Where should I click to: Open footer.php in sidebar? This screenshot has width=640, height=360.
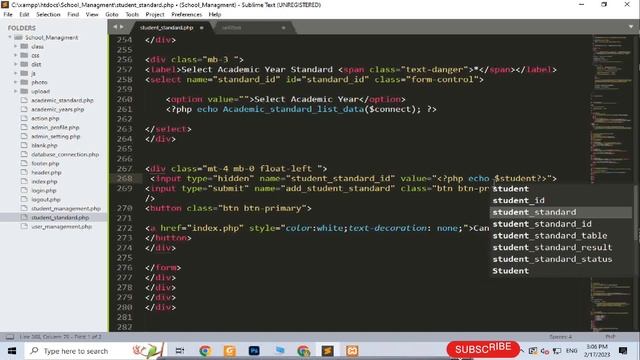tap(45, 163)
